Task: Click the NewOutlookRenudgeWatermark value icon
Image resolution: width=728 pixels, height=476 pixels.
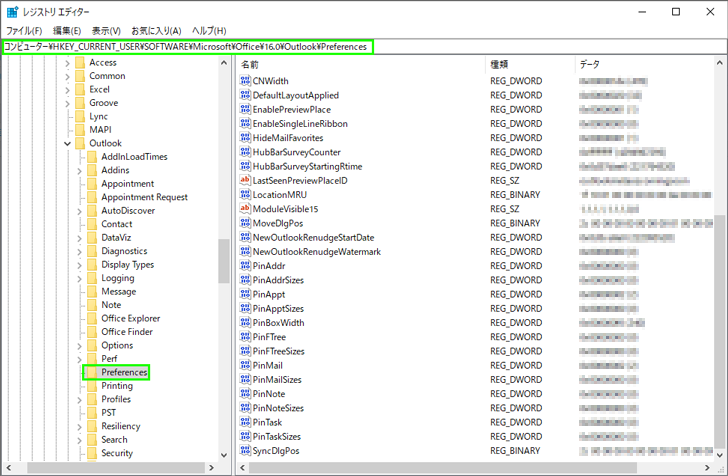Action: coord(245,251)
